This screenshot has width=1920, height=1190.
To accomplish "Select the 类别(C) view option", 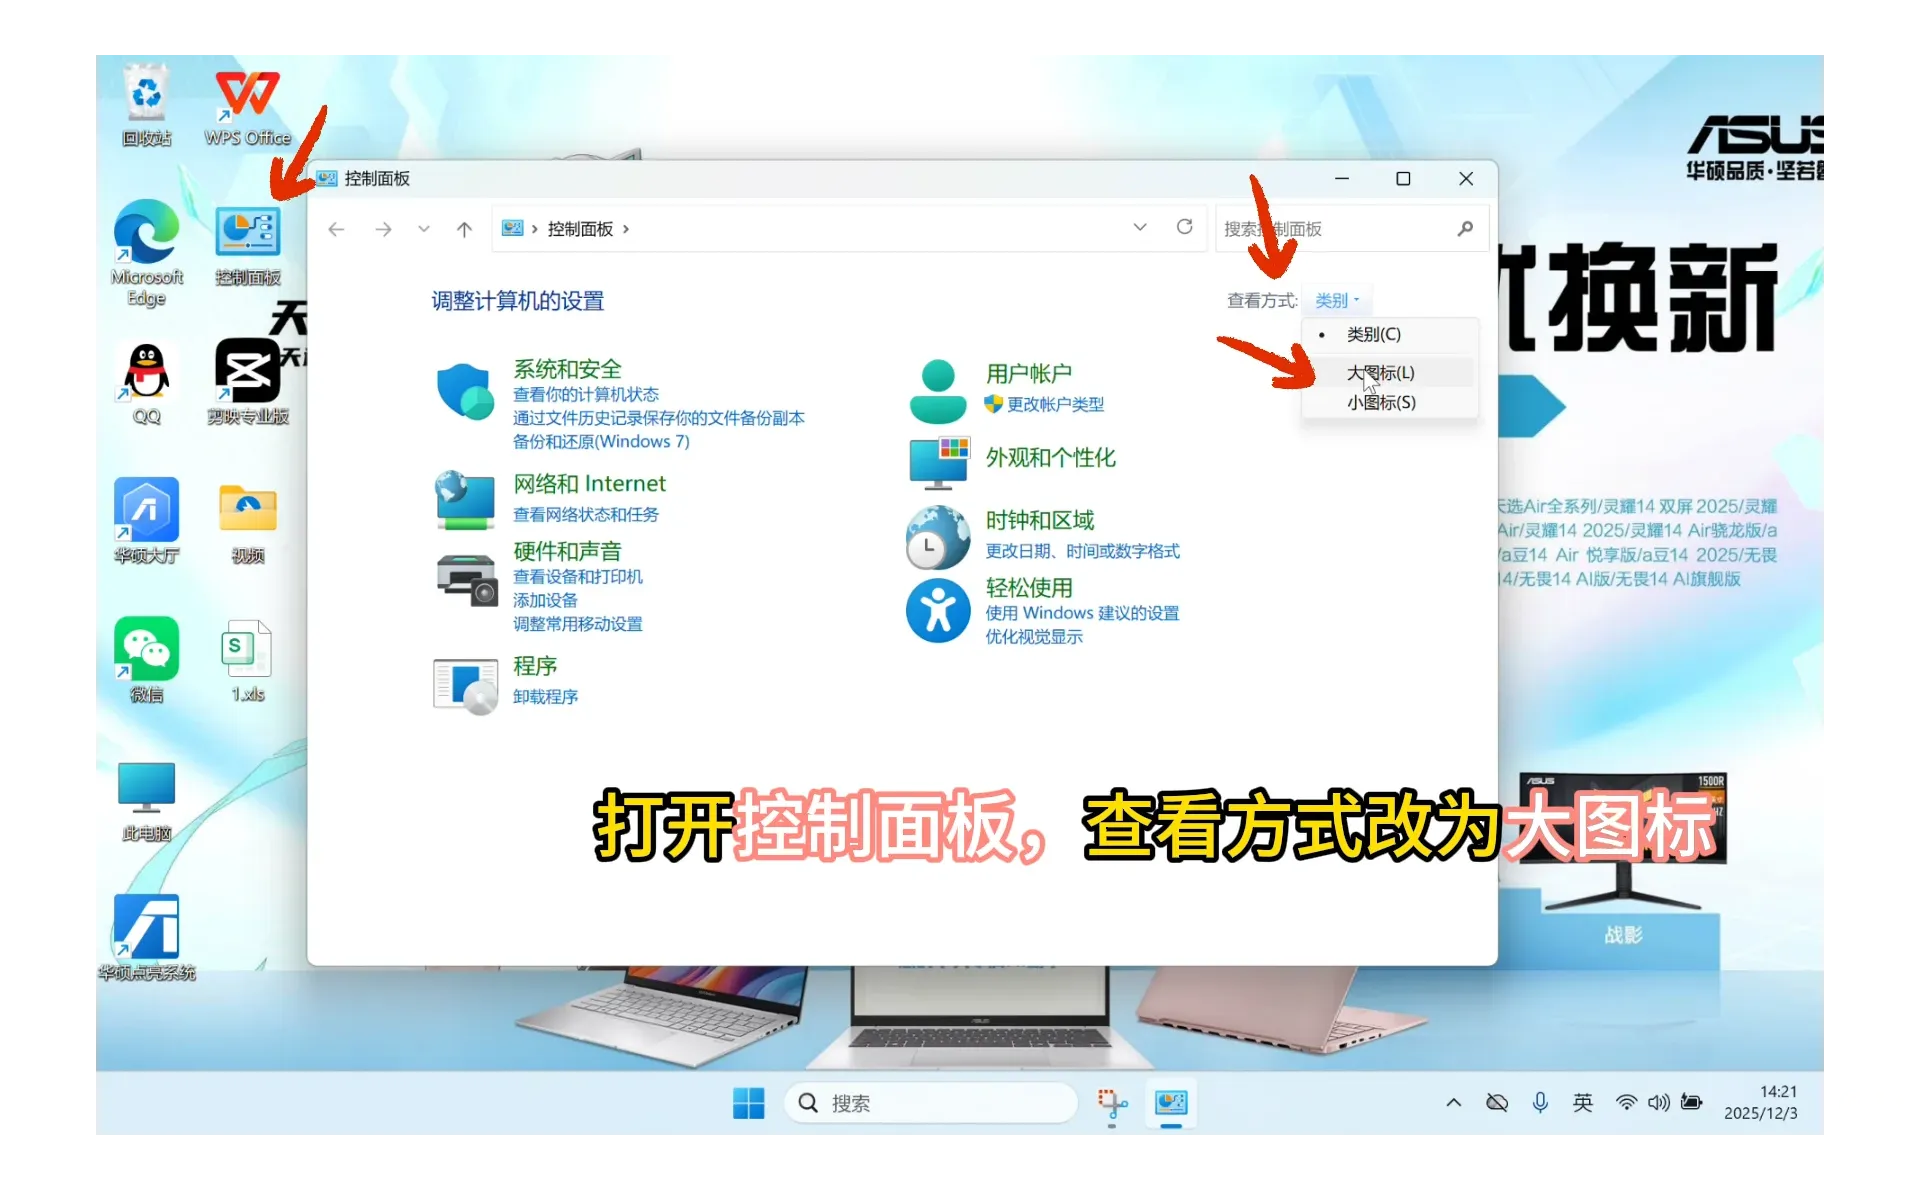I will click(x=1371, y=334).
